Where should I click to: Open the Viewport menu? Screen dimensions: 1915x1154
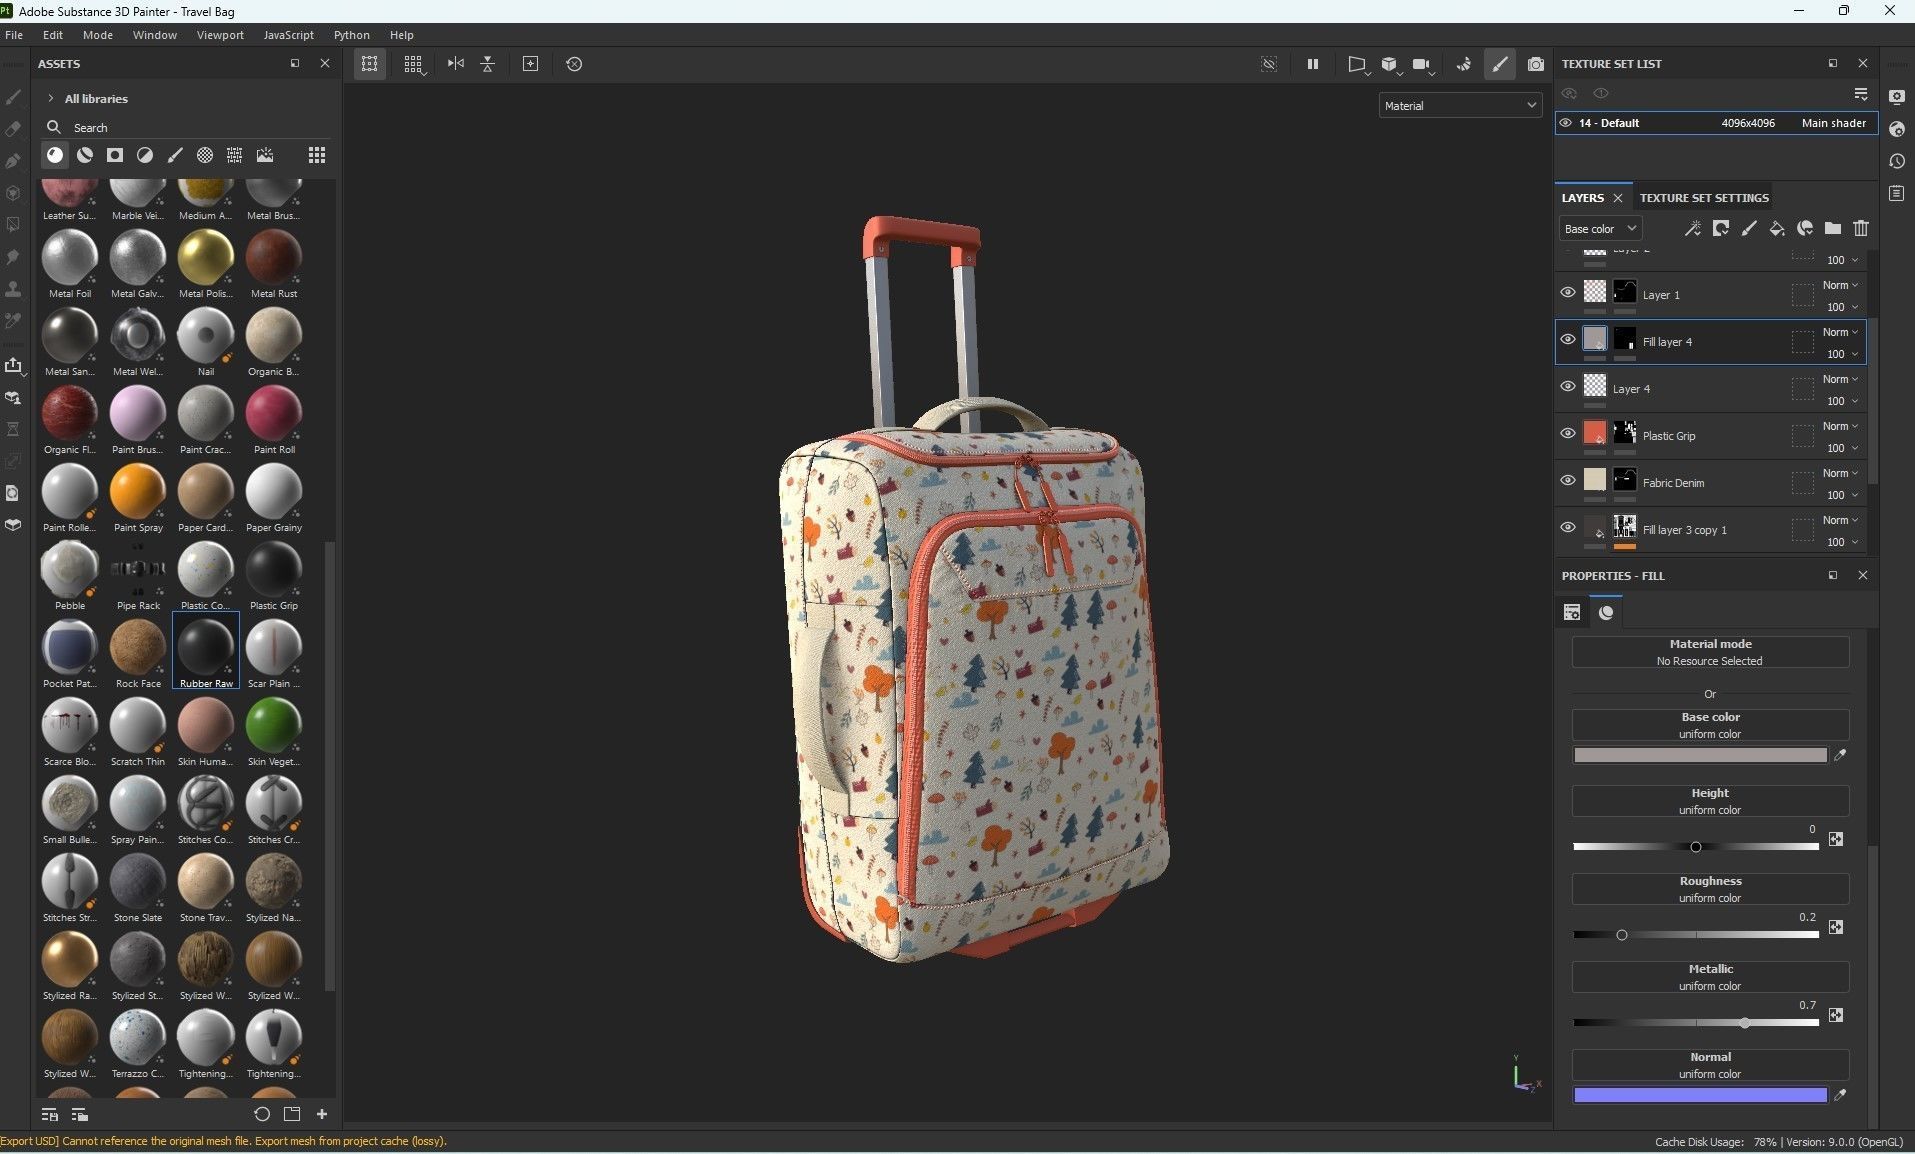pyautogui.click(x=220, y=35)
